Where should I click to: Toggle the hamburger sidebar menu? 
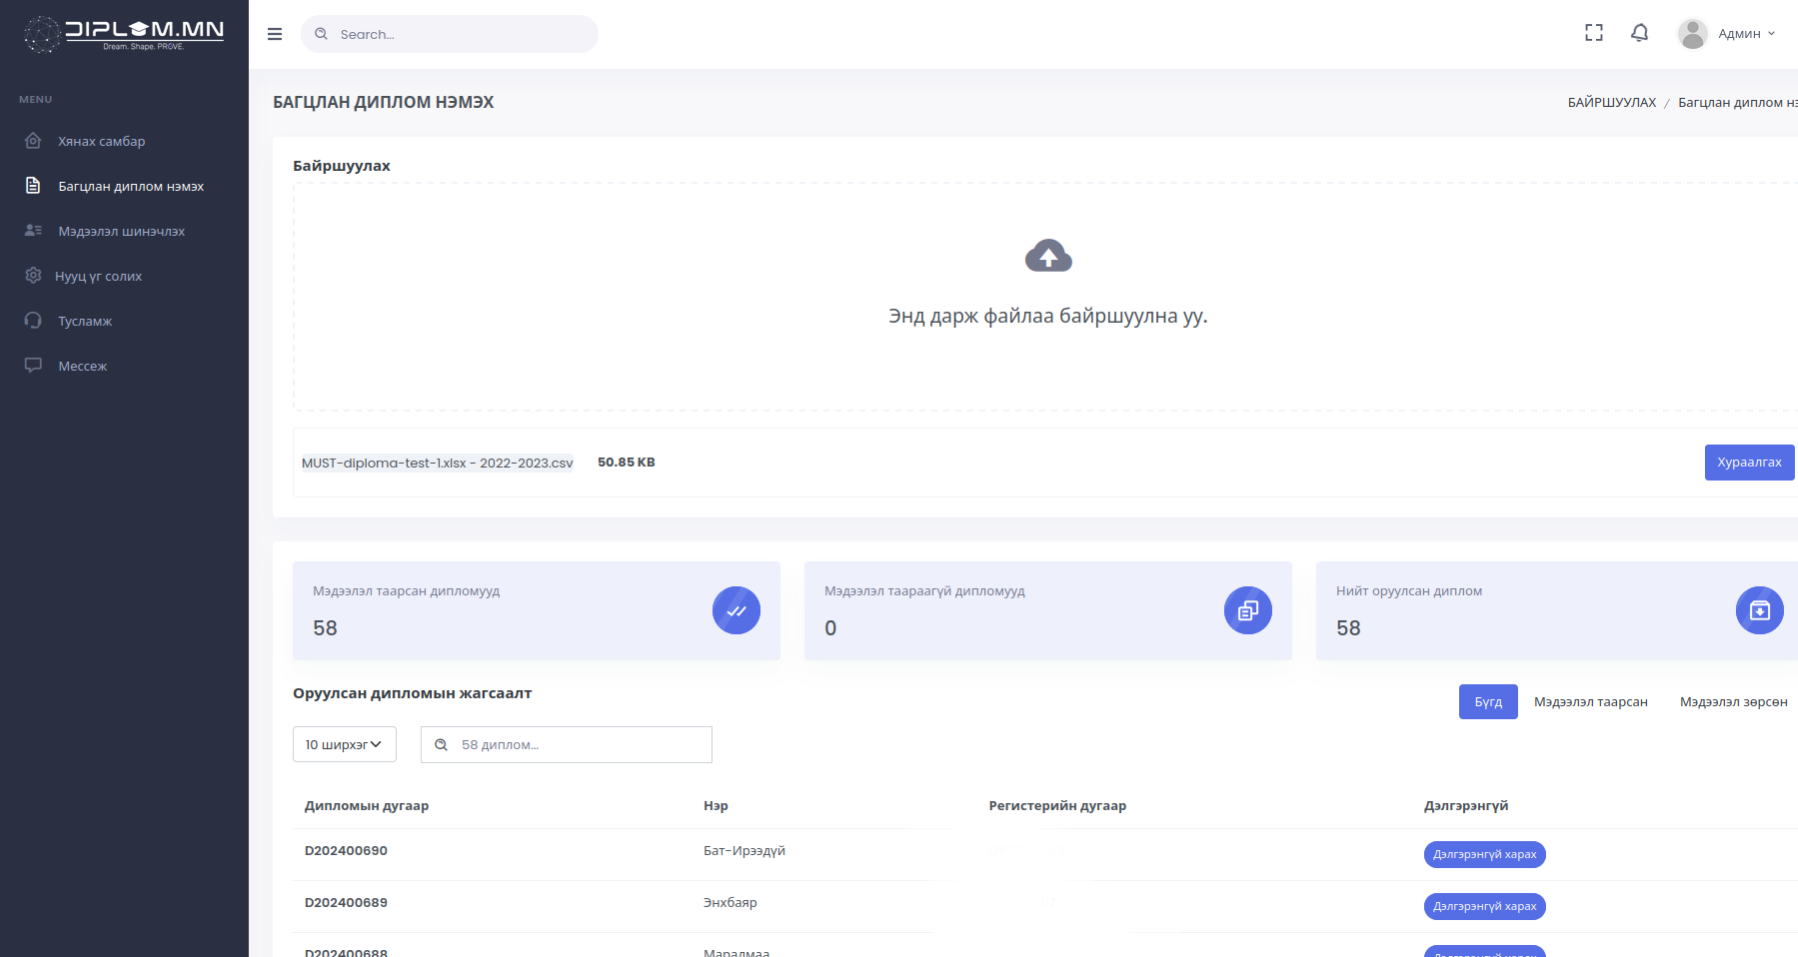[275, 34]
